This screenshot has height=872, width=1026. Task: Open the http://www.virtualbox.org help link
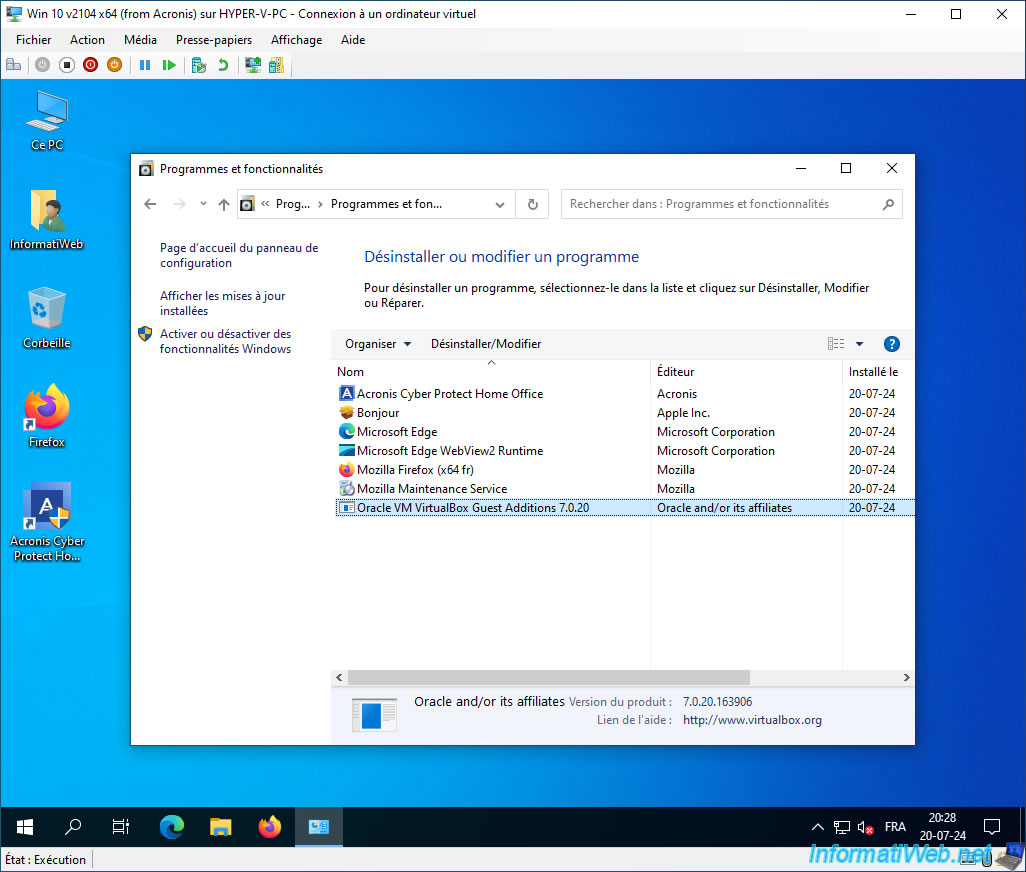pos(752,720)
